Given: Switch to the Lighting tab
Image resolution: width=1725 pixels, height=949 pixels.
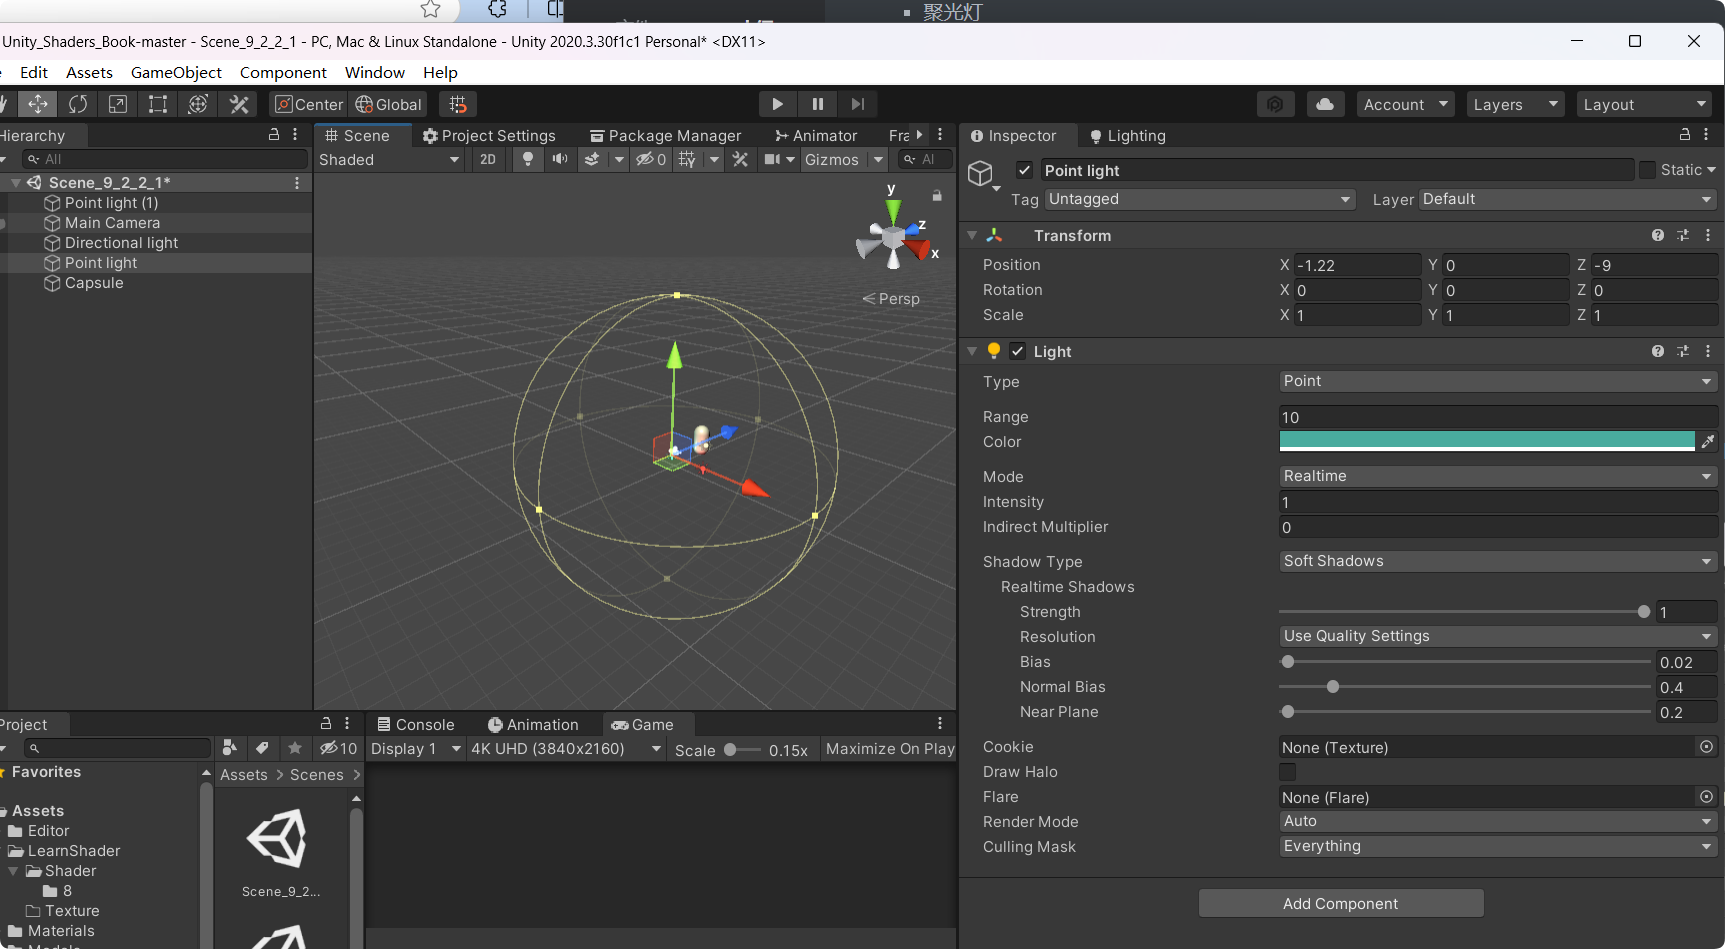Looking at the screenshot, I should click(1127, 135).
